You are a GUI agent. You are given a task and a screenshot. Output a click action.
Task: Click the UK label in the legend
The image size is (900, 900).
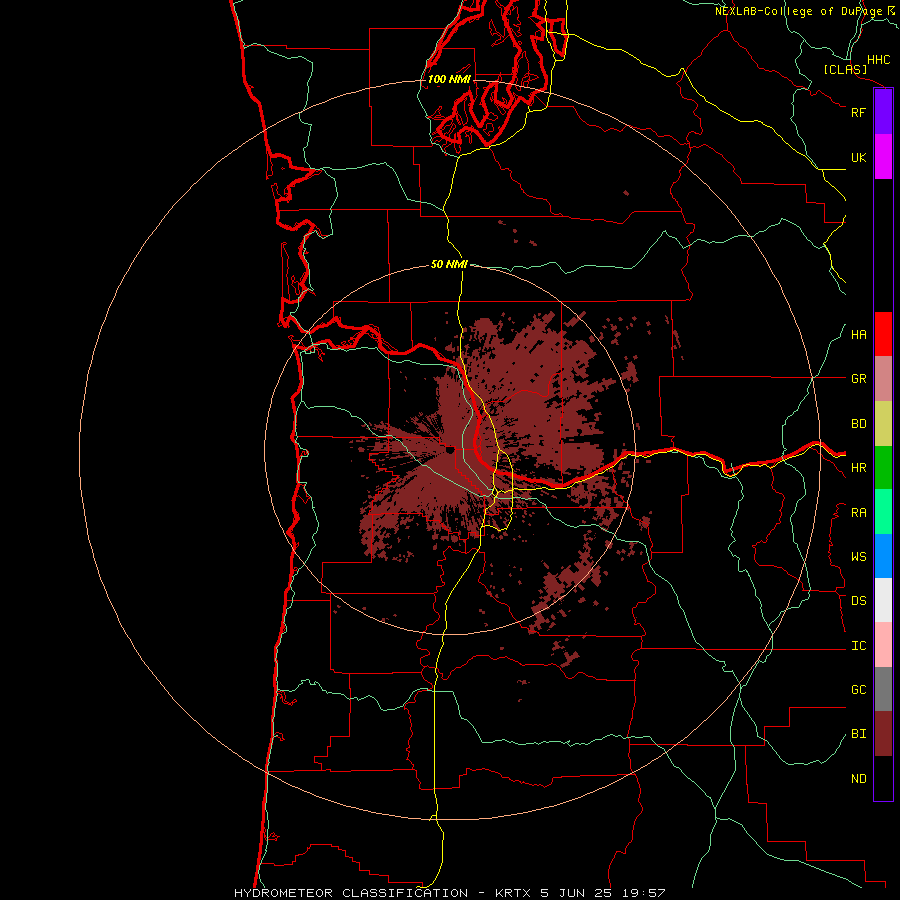tap(859, 157)
